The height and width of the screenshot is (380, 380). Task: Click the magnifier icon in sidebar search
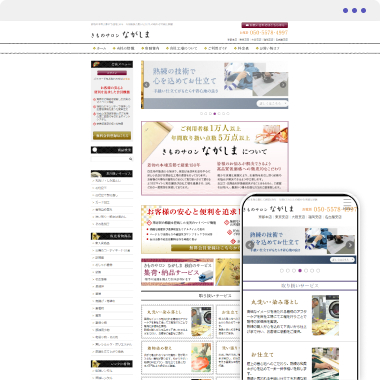click(x=130, y=159)
